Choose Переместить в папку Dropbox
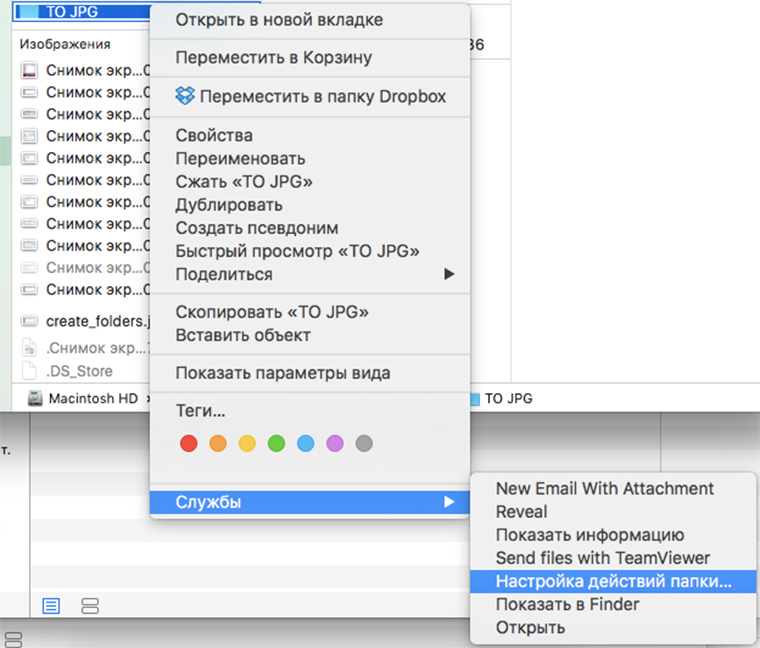This screenshot has width=760, height=648. [x=310, y=96]
